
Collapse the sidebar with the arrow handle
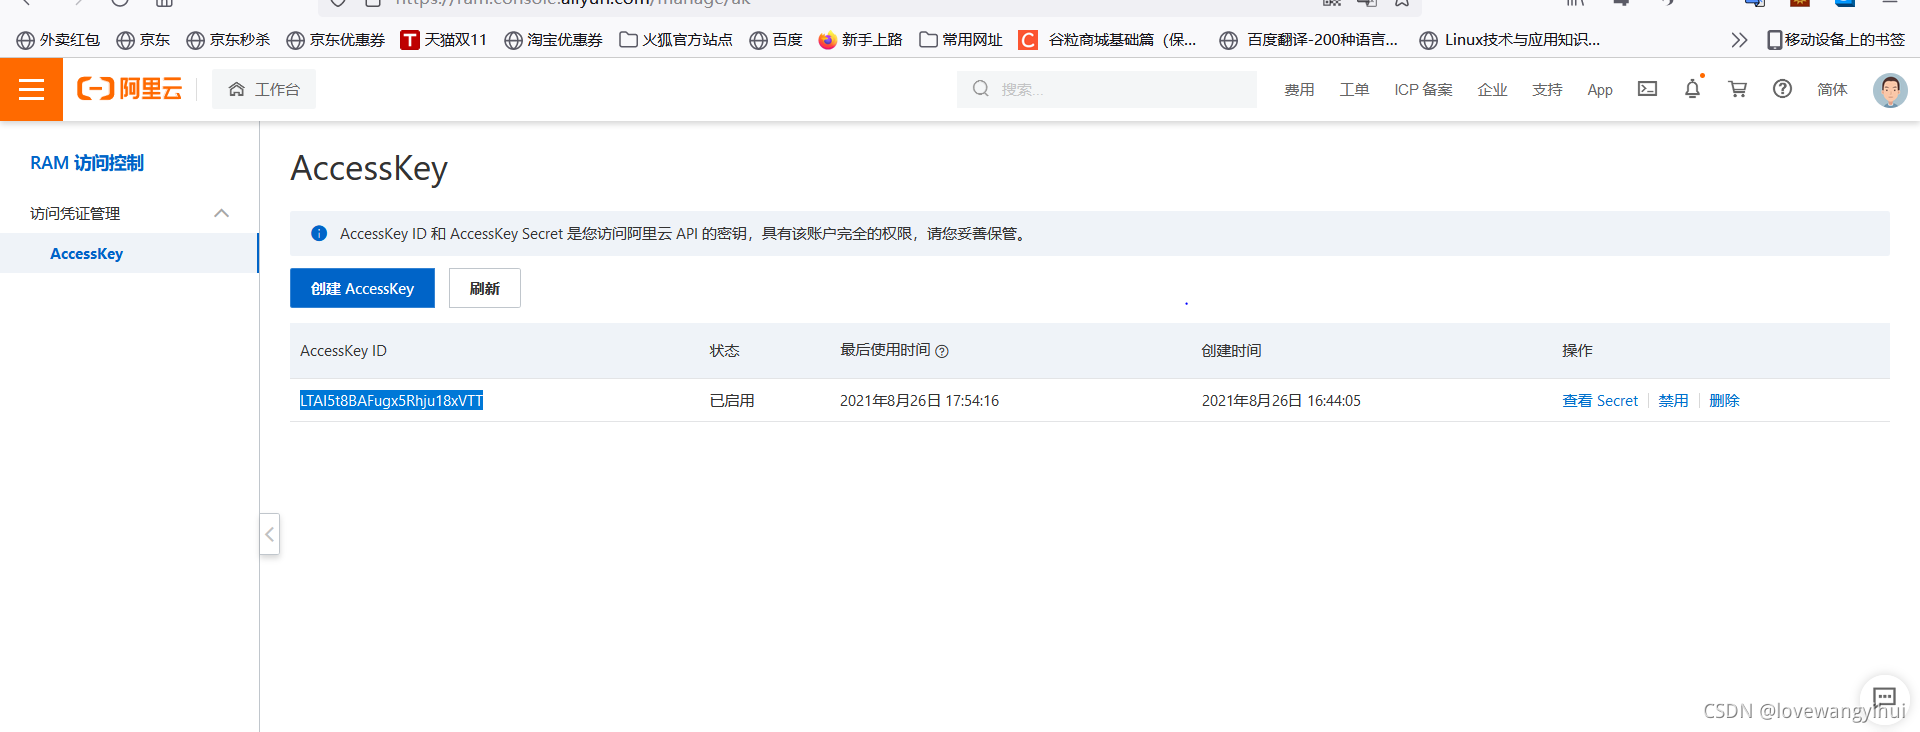pyautogui.click(x=269, y=534)
